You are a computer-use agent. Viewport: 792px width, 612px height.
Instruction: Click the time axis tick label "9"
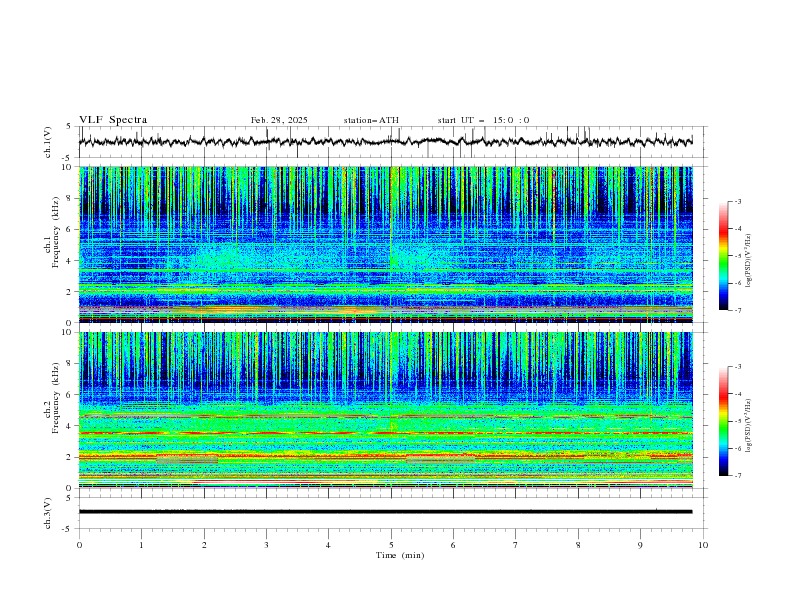tap(640, 545)
